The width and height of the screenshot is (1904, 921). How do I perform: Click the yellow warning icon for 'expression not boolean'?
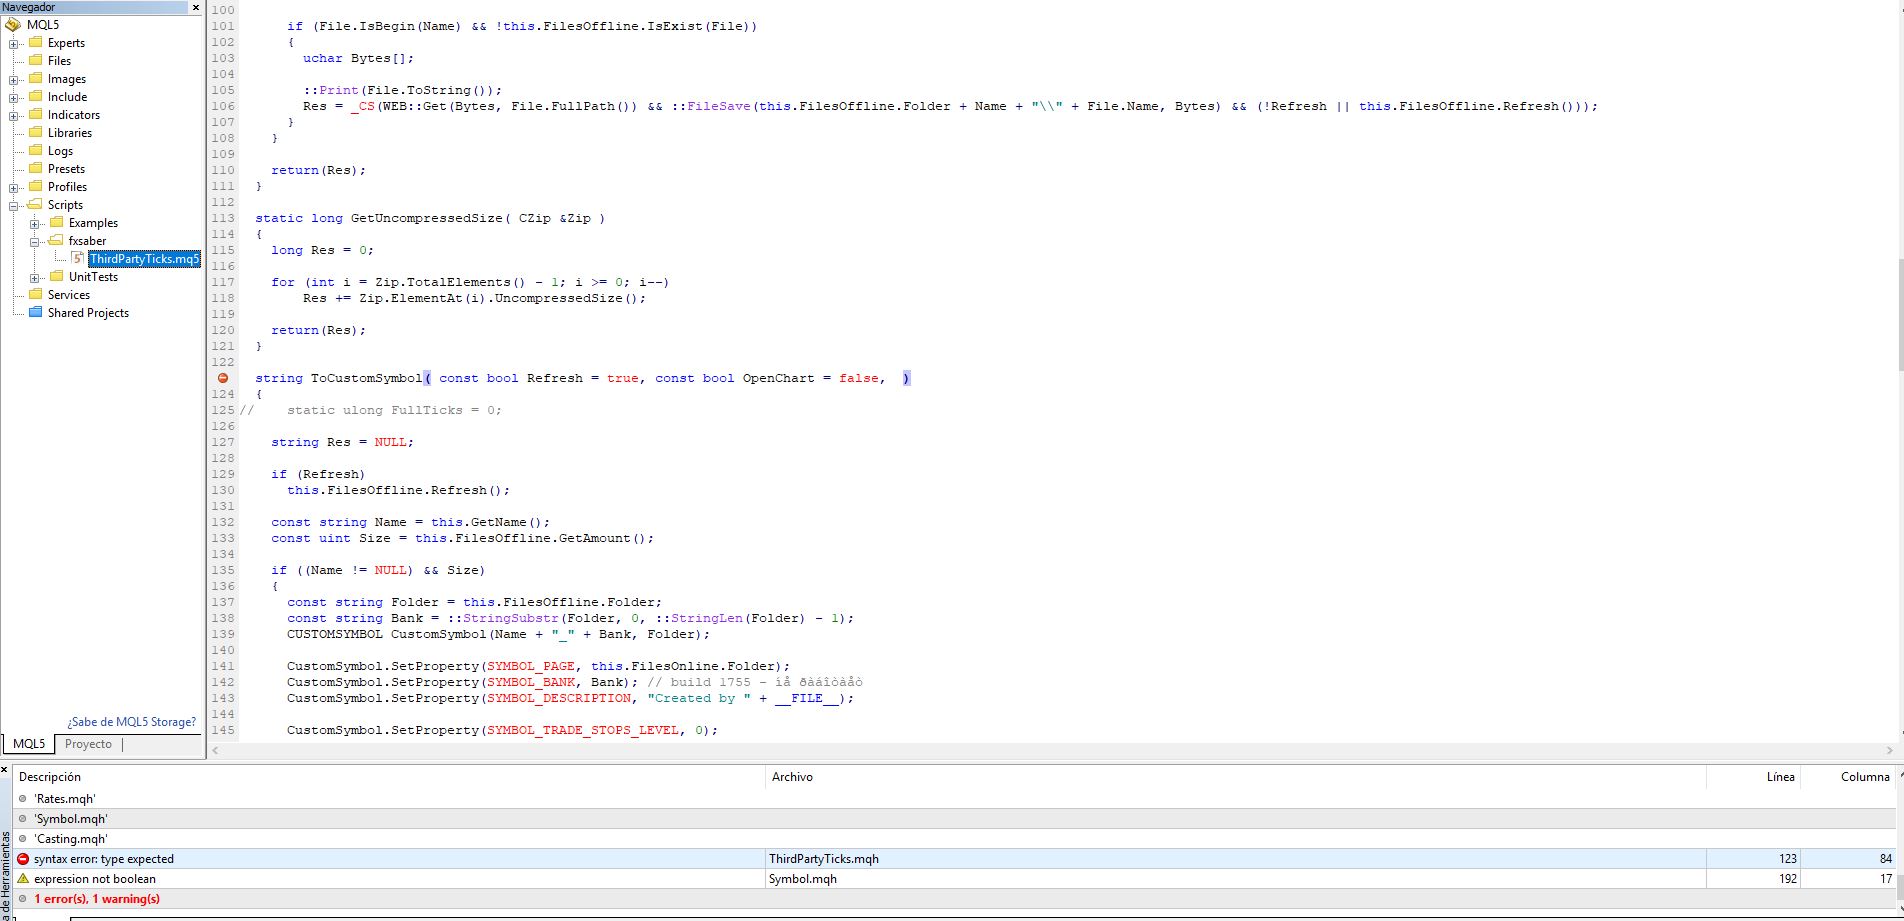[x=23, y=879]
